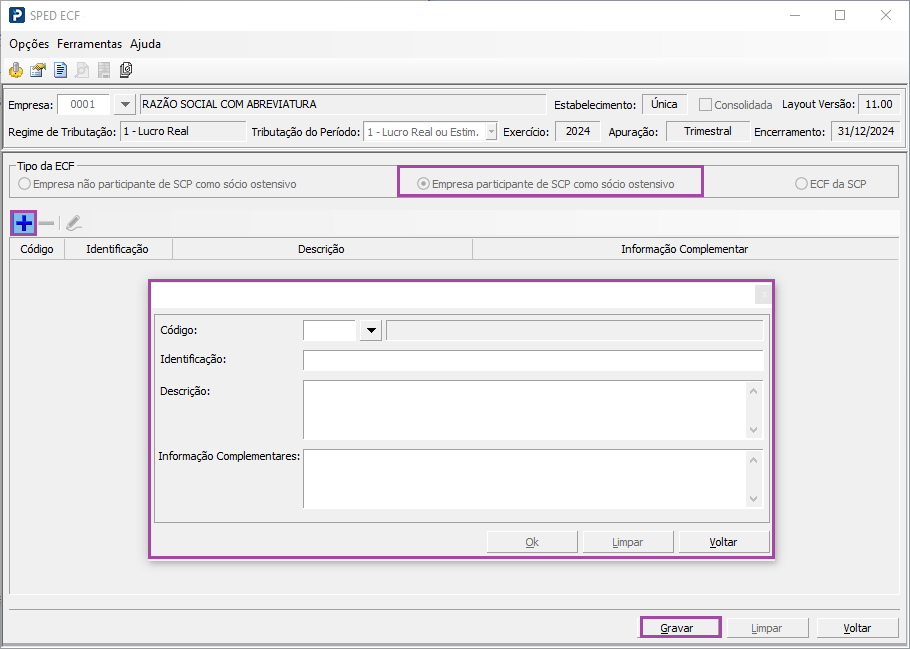
Task: Click Informação Complementares scrollbar down arrow
Action: (x=754, y=499)
